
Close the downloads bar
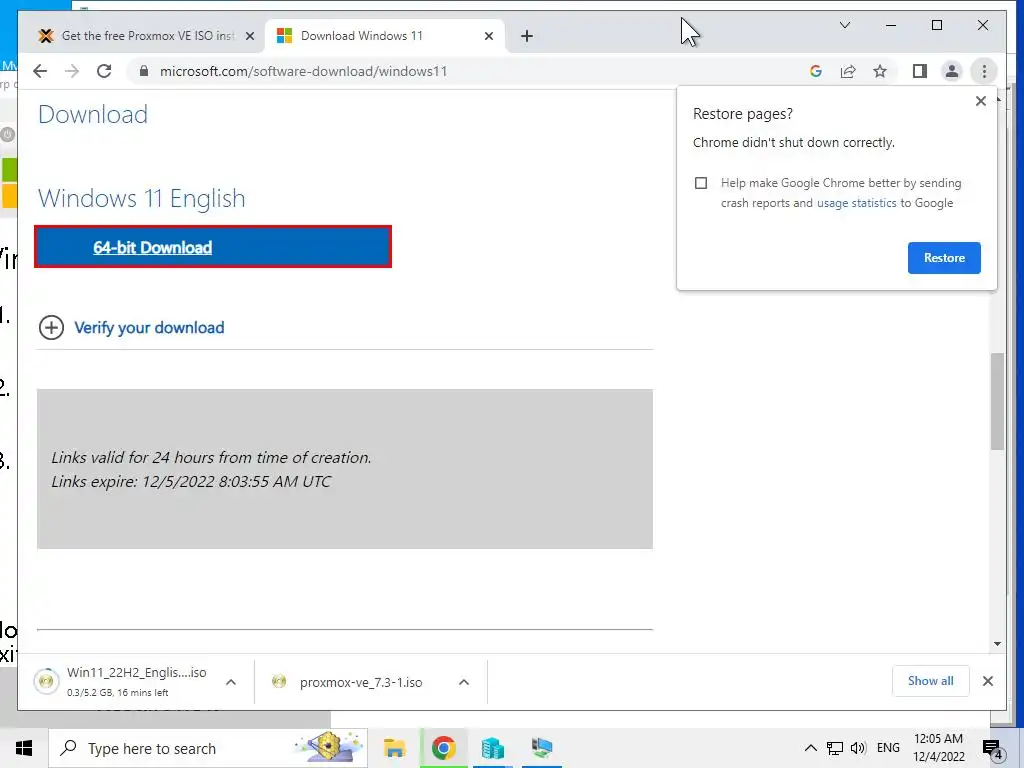point(987,681)
